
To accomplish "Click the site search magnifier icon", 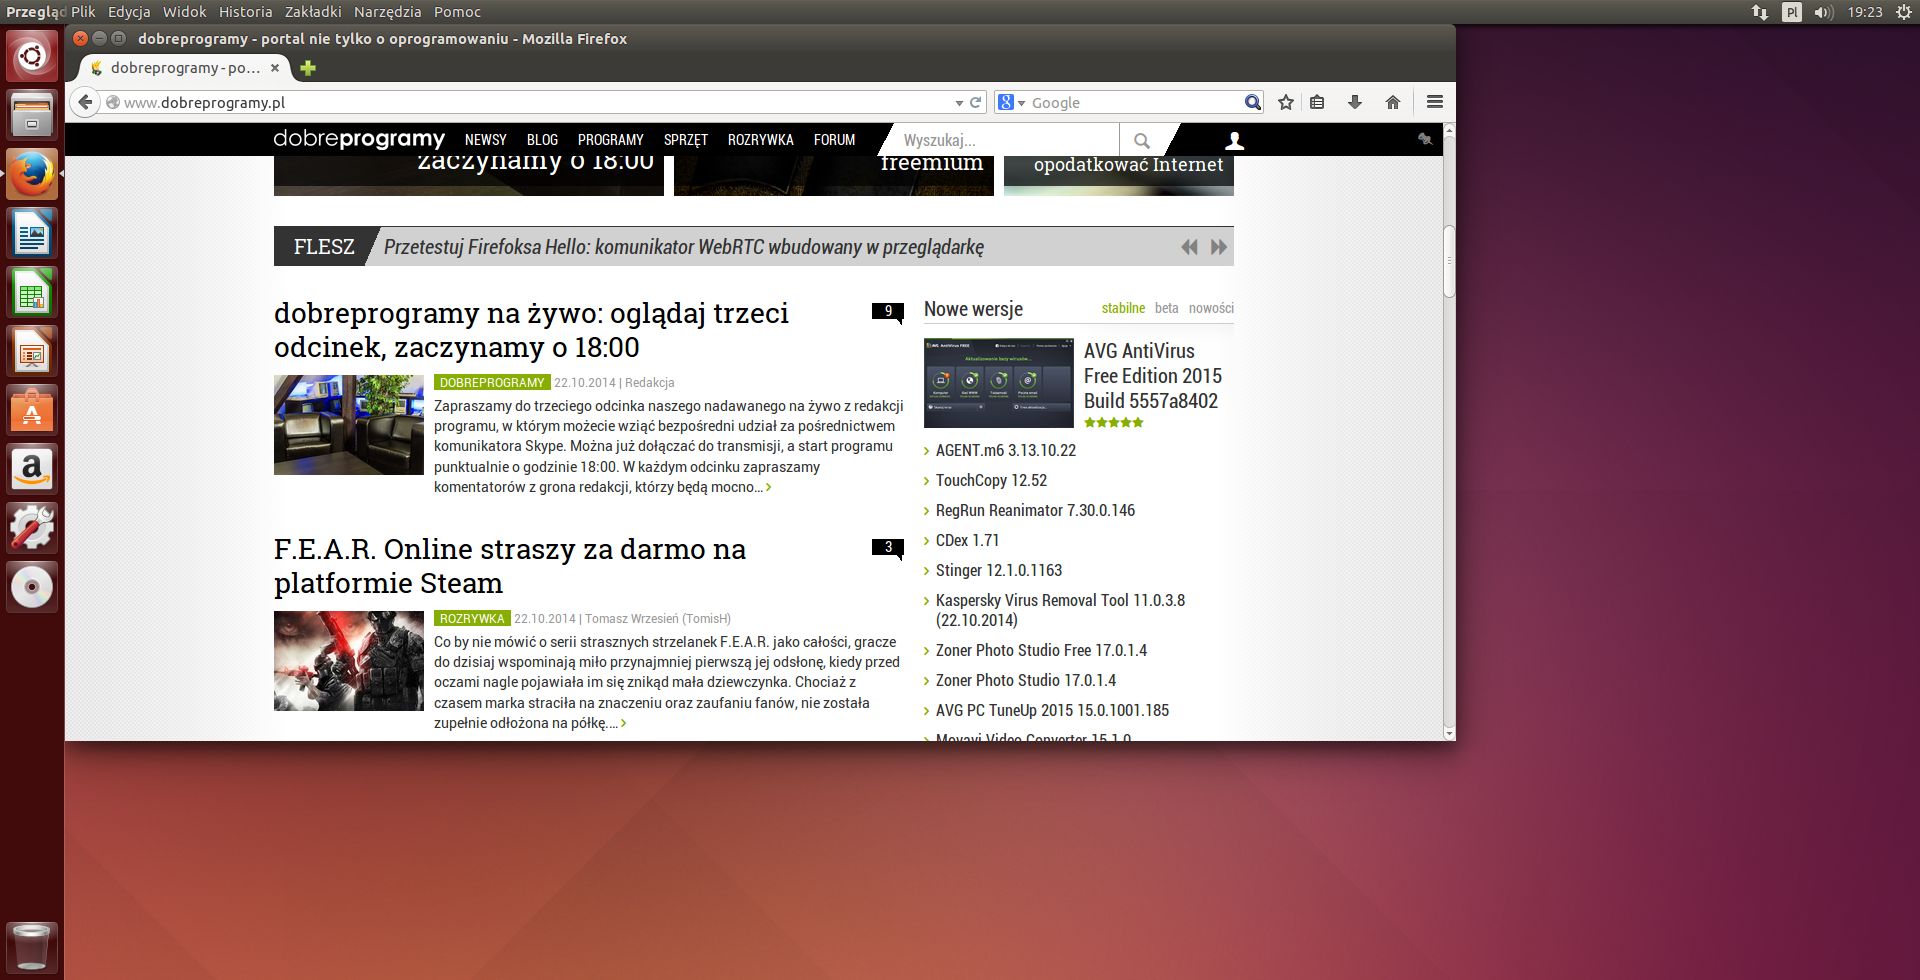I will pyautogui.click(x=1142, y=140).
